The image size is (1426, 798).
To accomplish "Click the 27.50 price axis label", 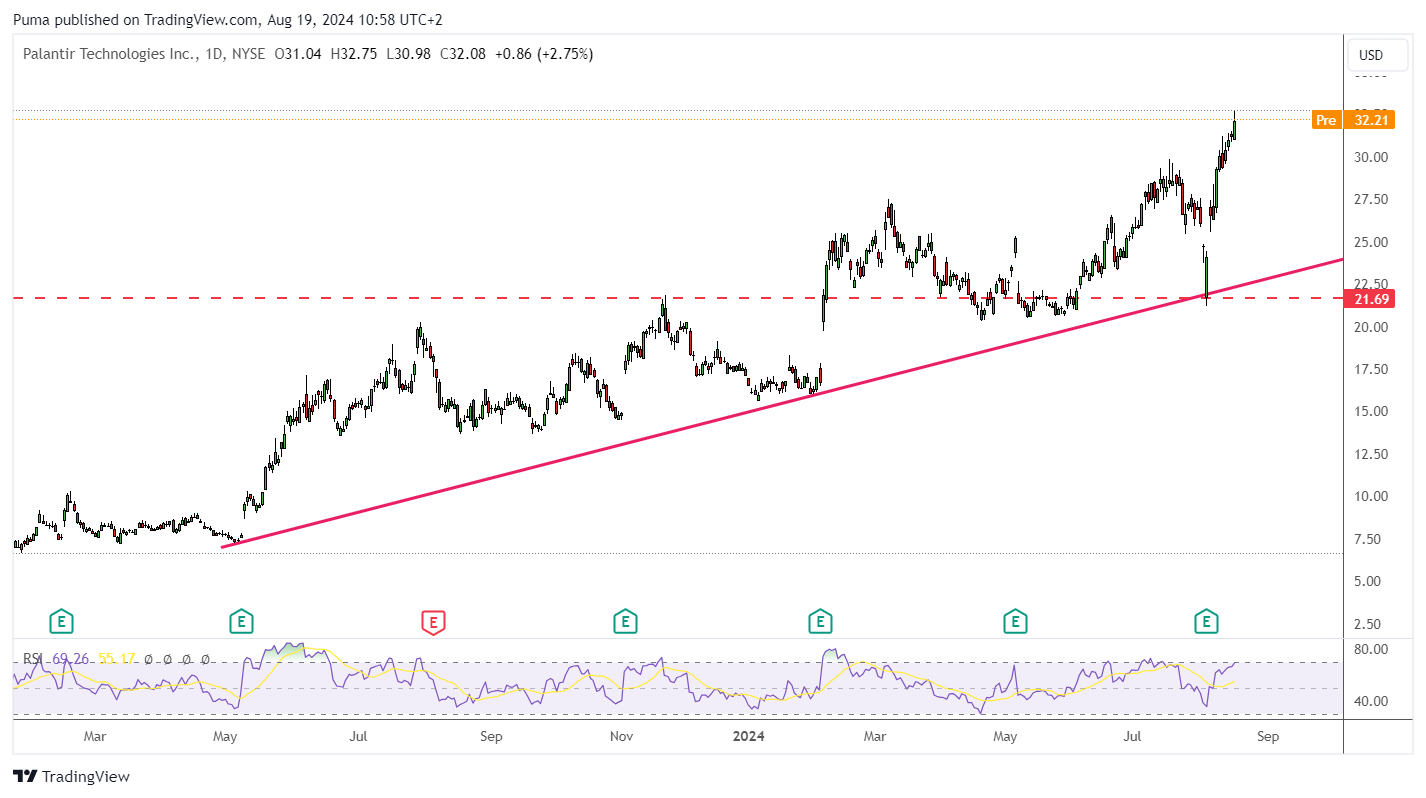I will pos(1369,200).
